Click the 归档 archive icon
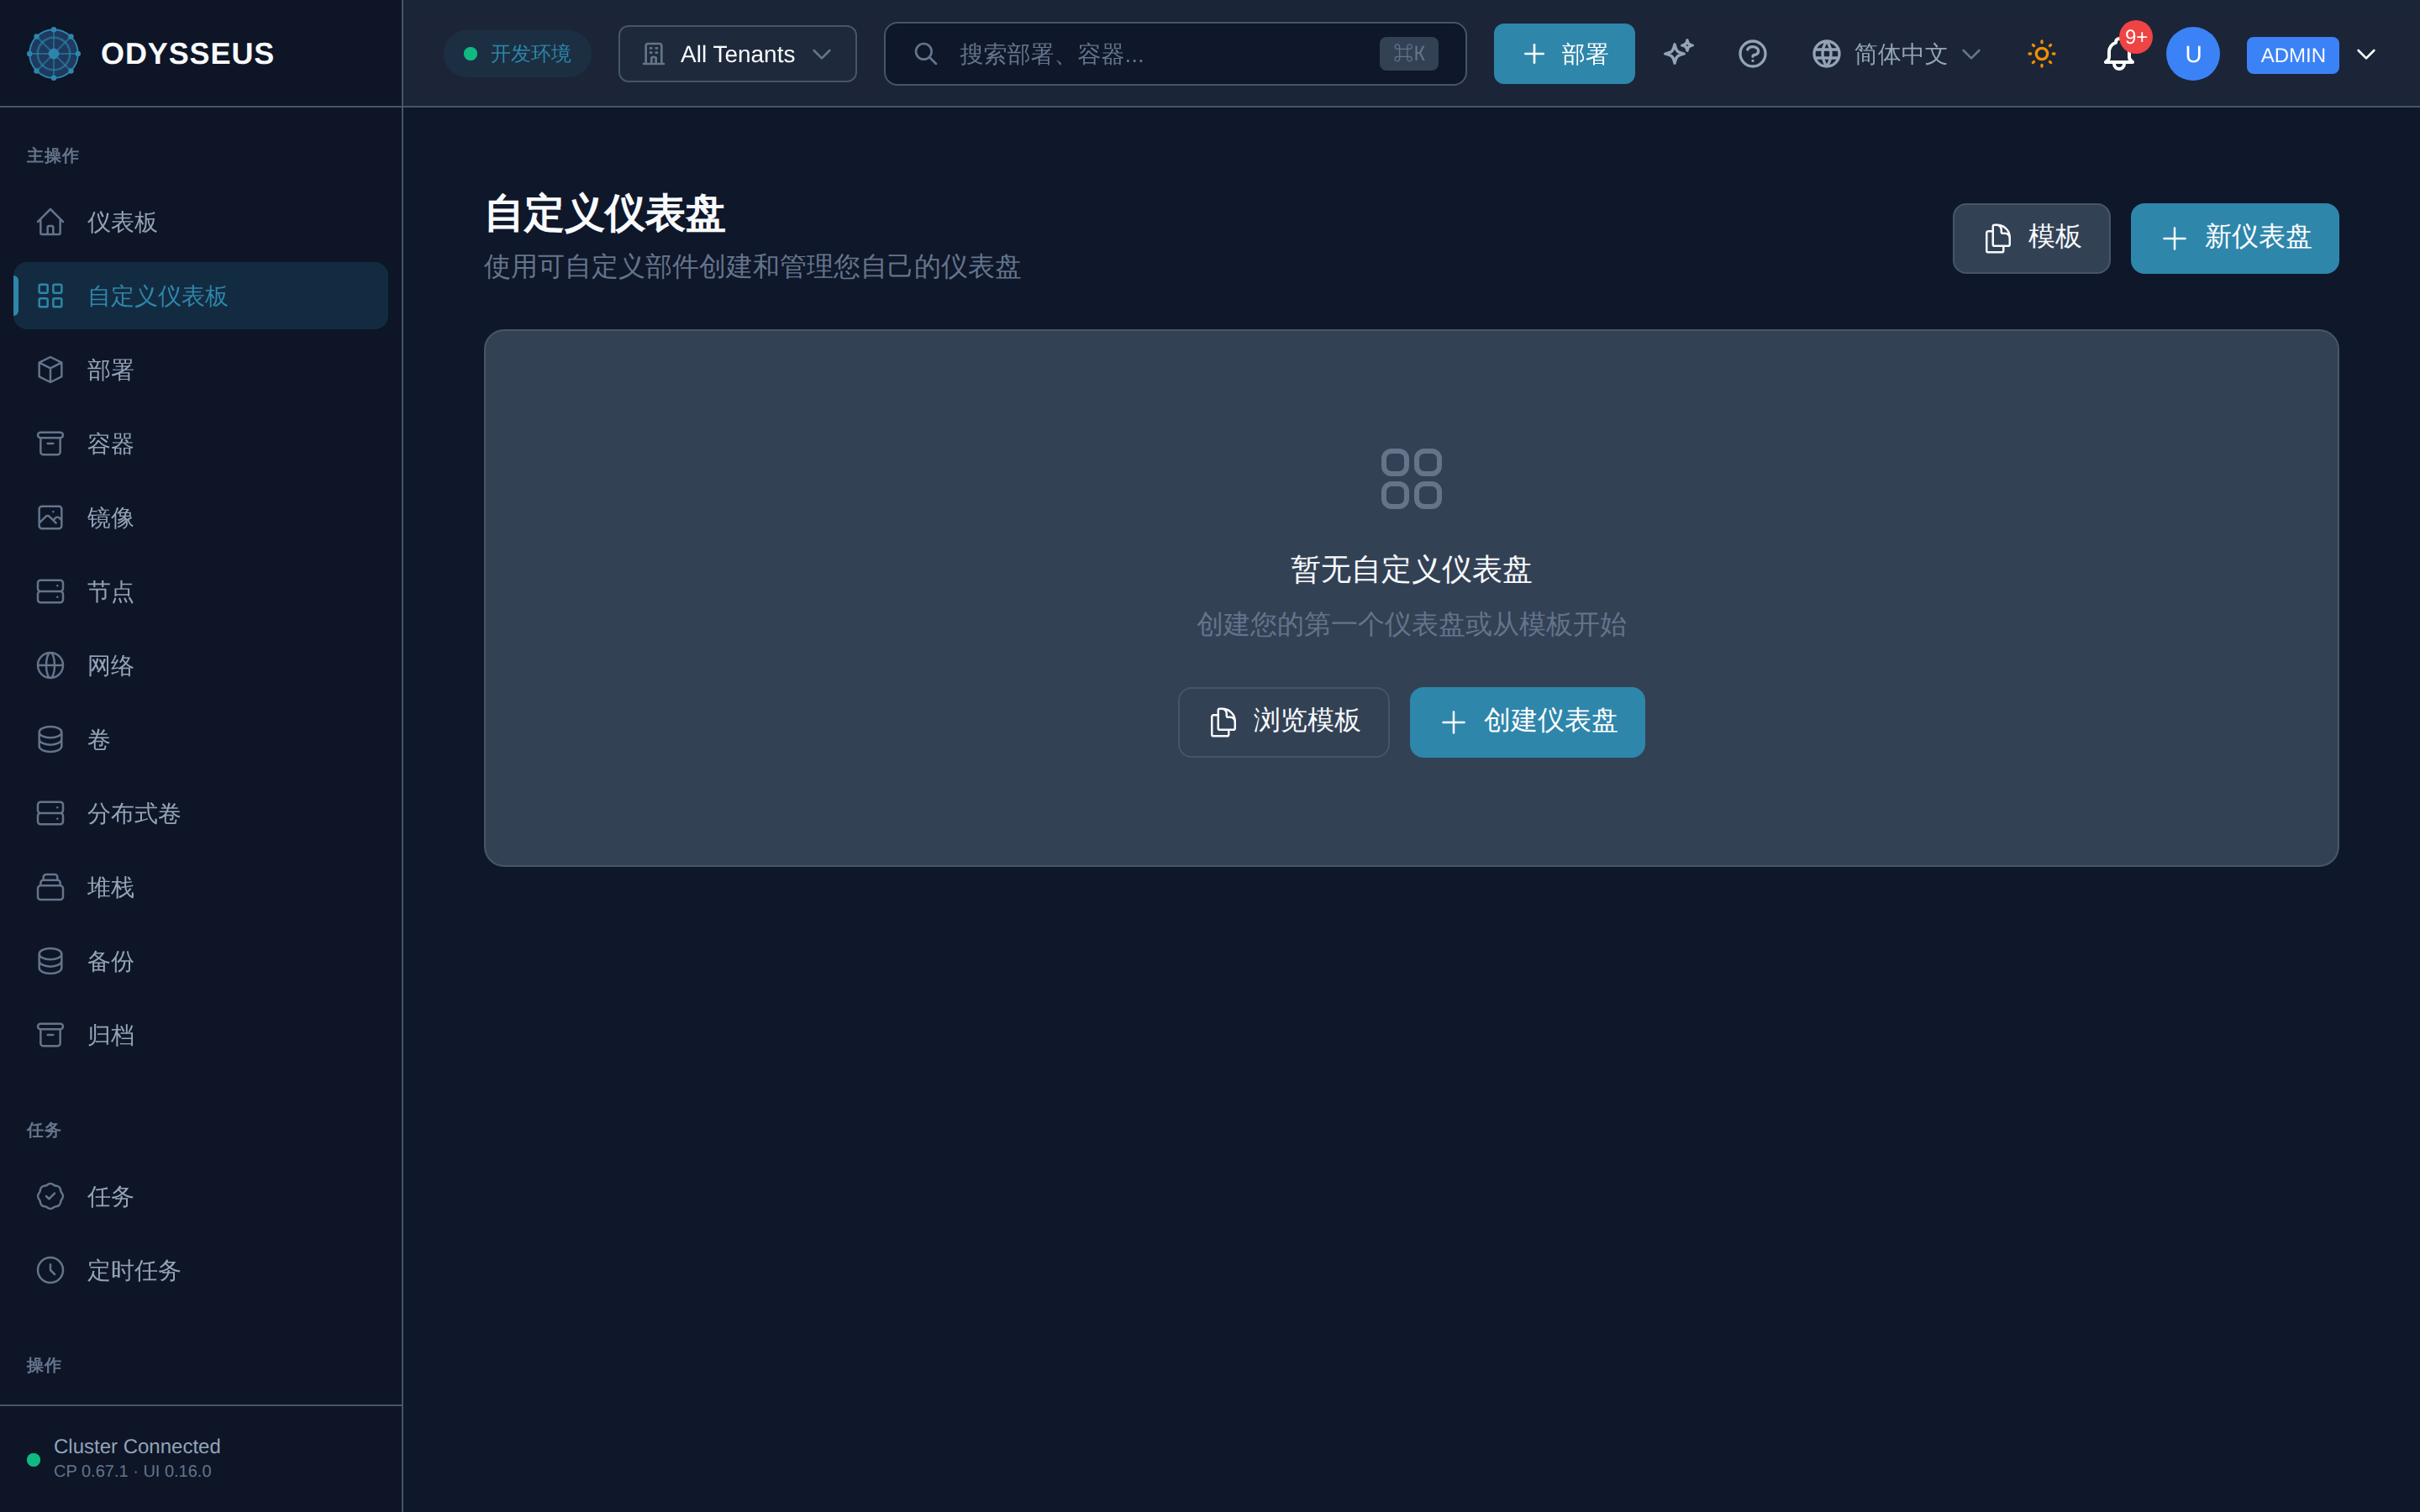 50,1036
